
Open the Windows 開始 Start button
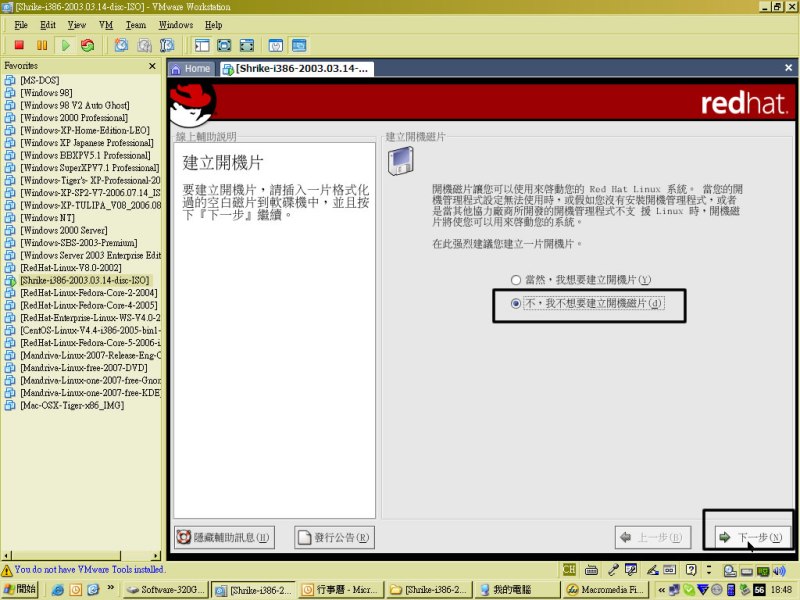click(x=20, y=590)
